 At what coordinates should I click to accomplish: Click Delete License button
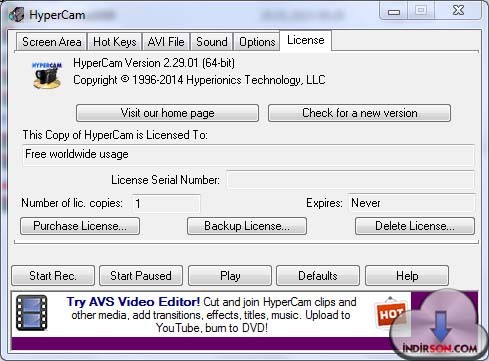pyautogui.click(x=415, y=226)
